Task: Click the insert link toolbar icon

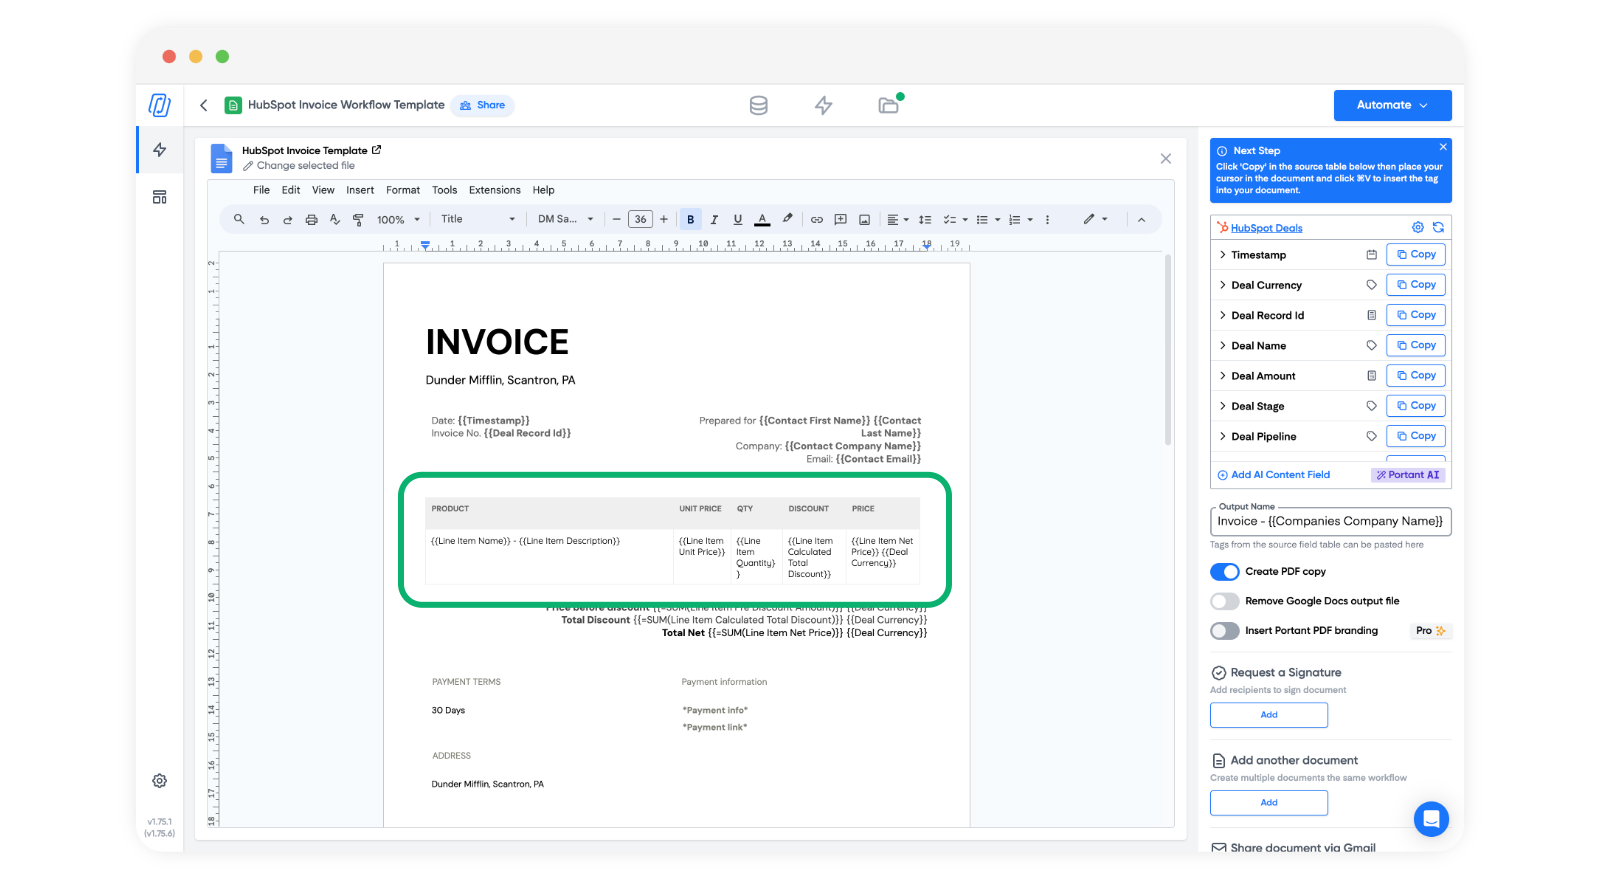Action: tap(816, 219)
